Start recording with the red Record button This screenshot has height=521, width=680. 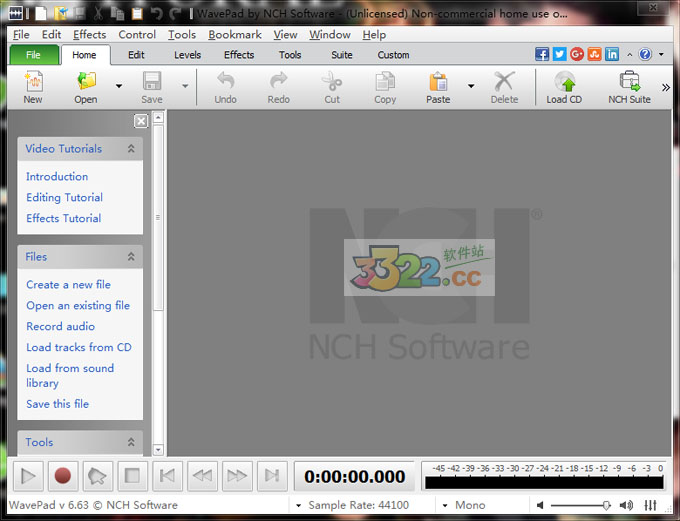click(63, 476)
